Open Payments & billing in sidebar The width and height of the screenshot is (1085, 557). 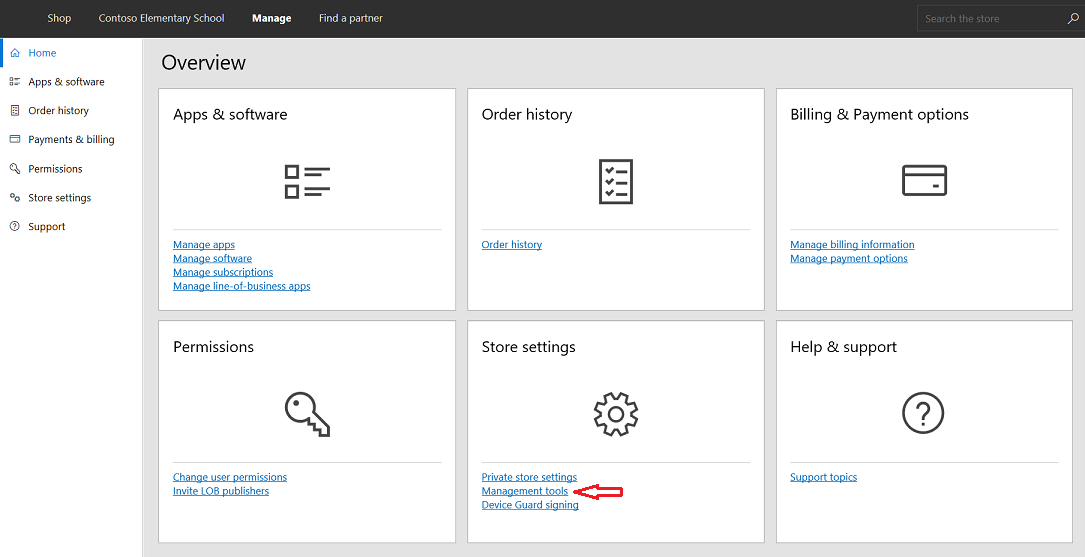click(x=71, y=140)
